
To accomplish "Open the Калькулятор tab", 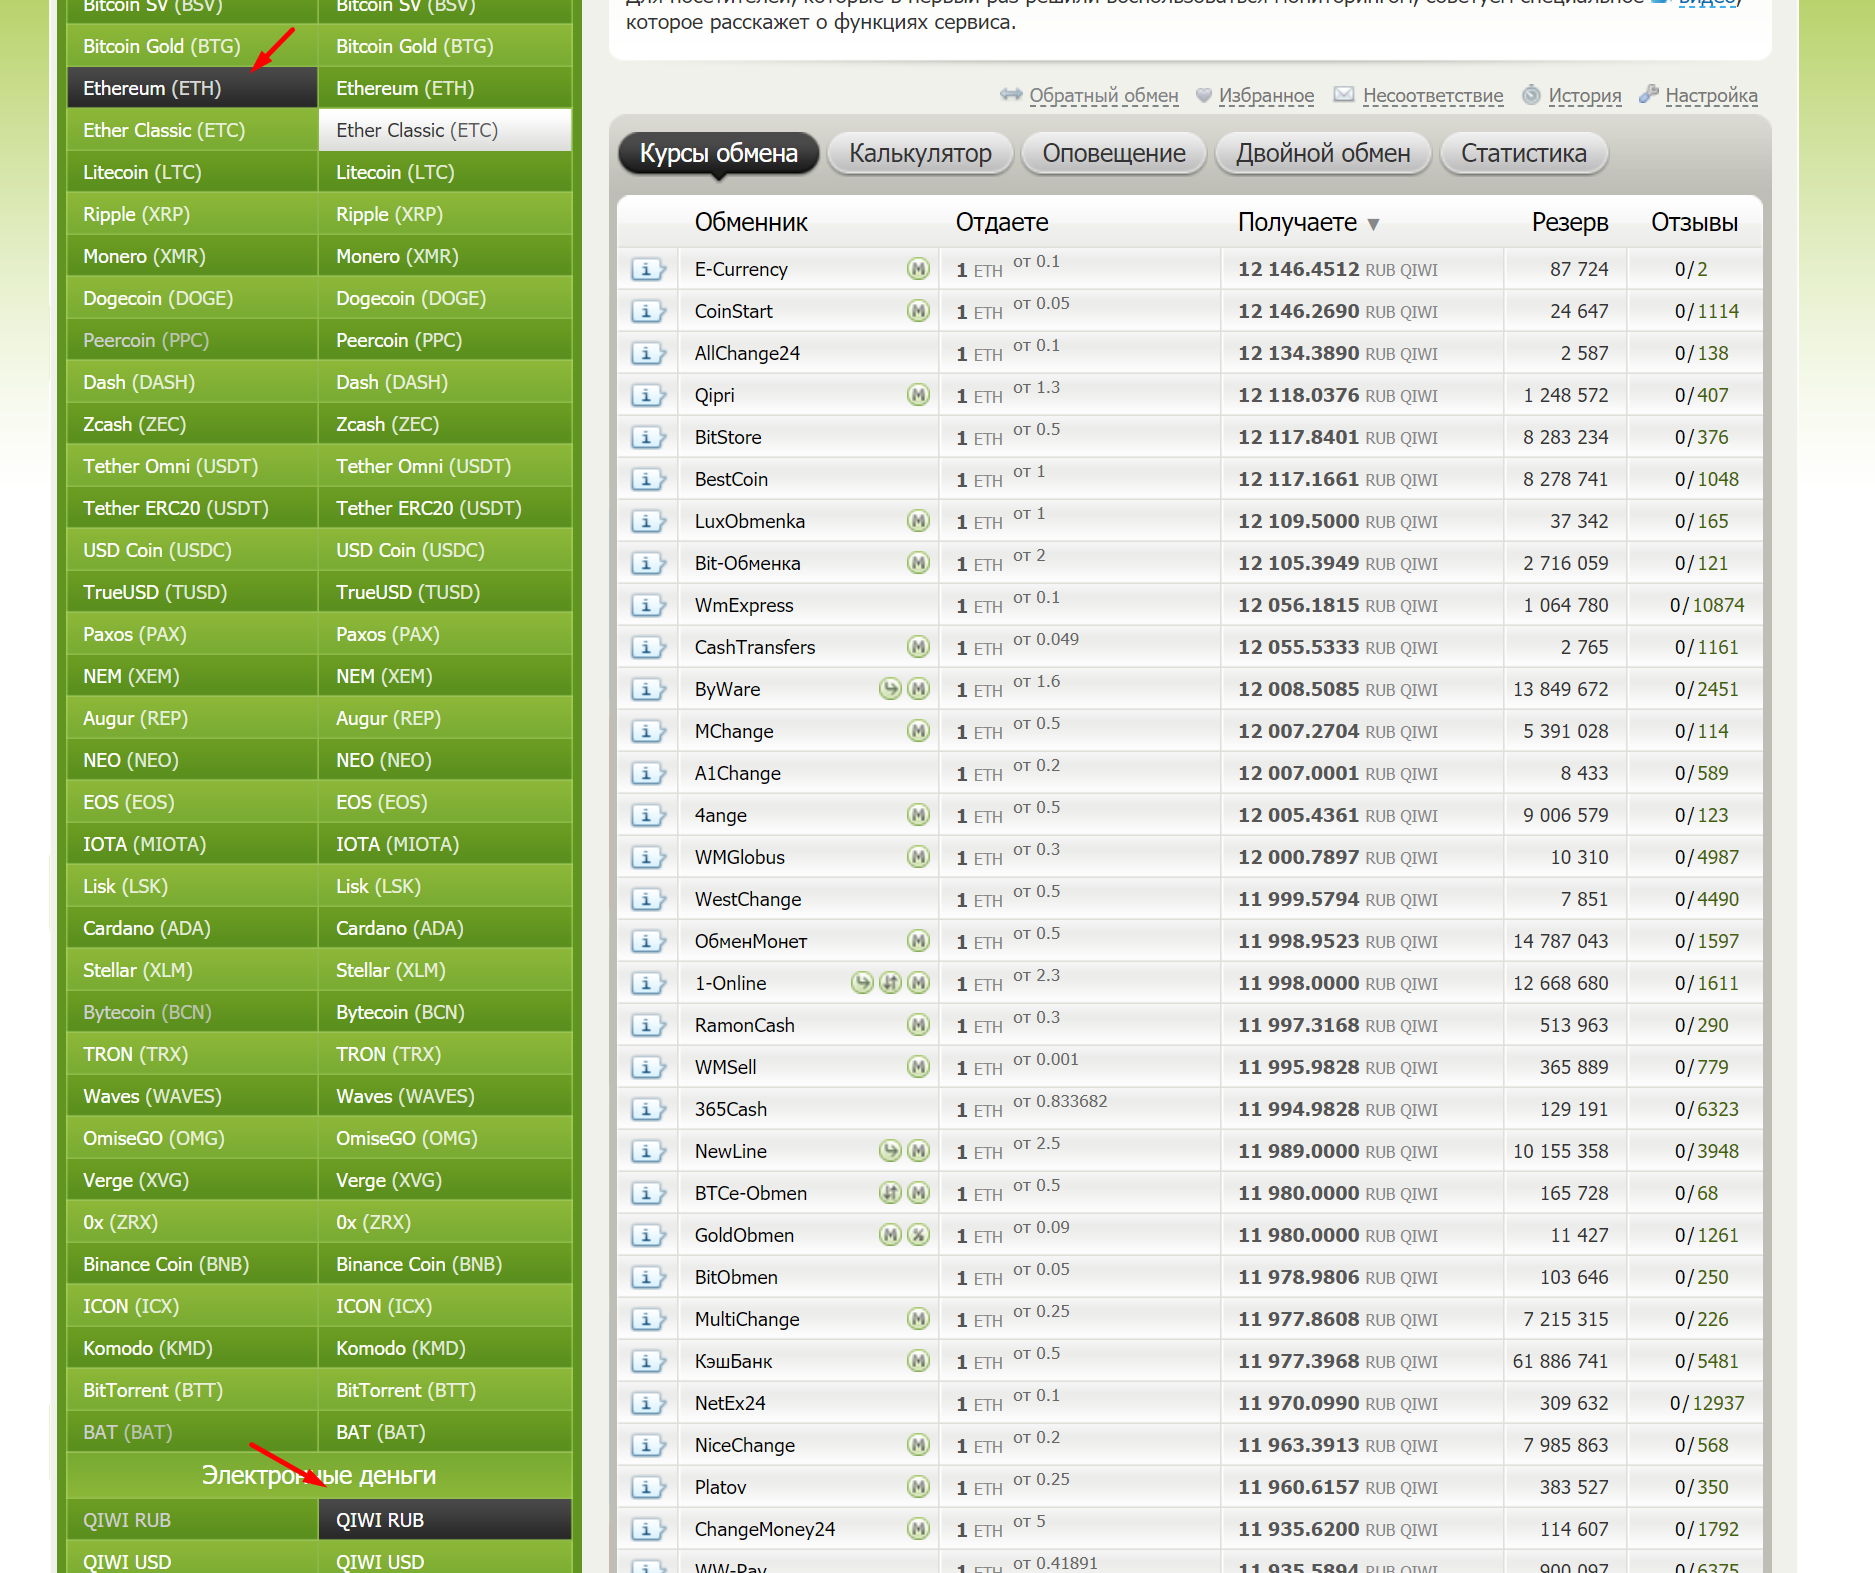I will [920, 154].
